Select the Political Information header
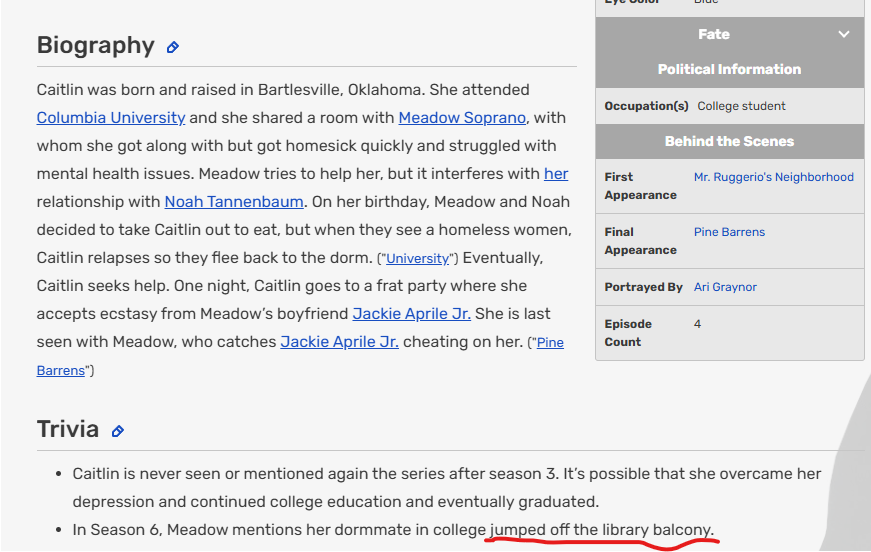 [729, 69]
